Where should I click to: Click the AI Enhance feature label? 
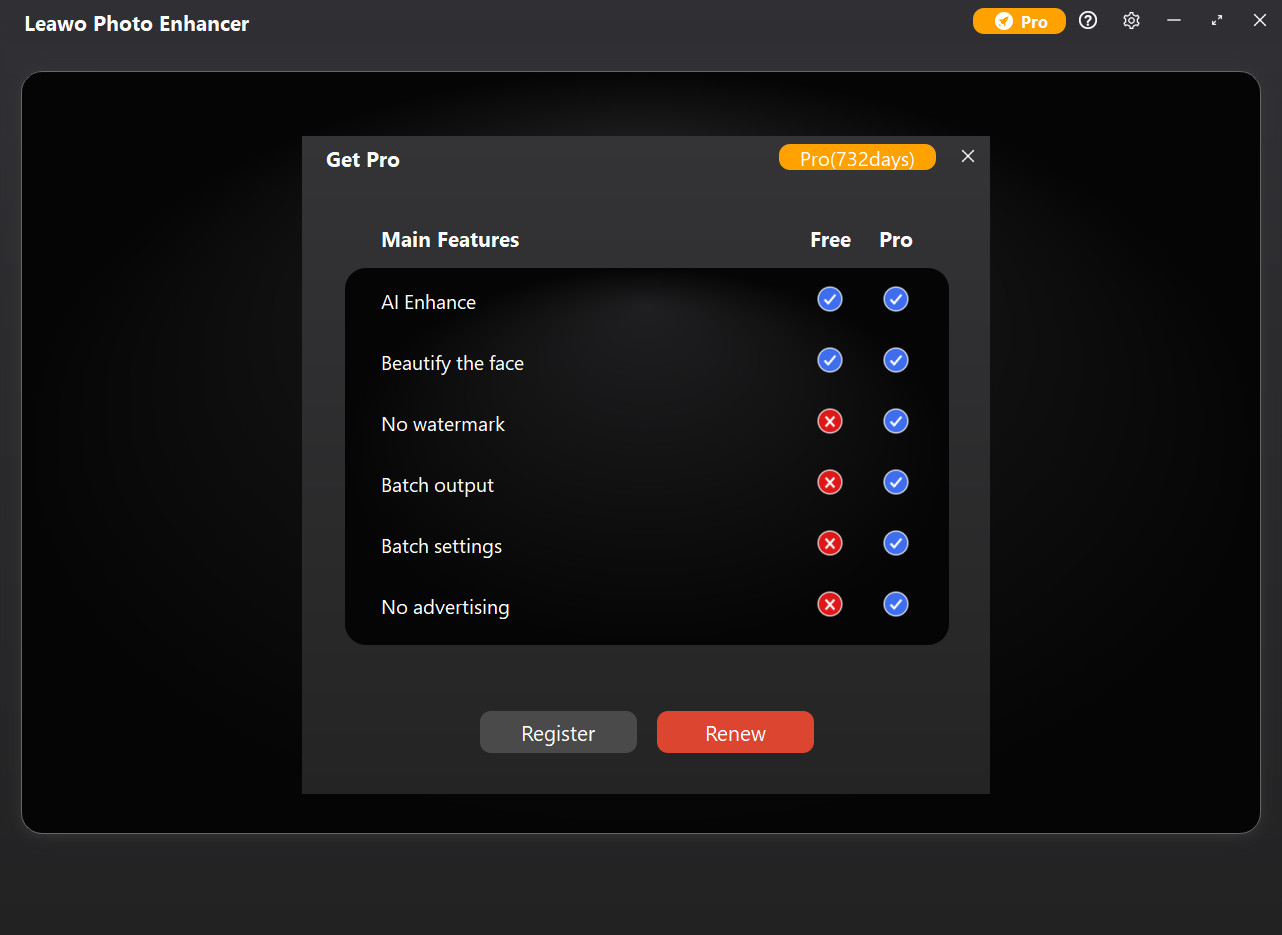(428, 302)
